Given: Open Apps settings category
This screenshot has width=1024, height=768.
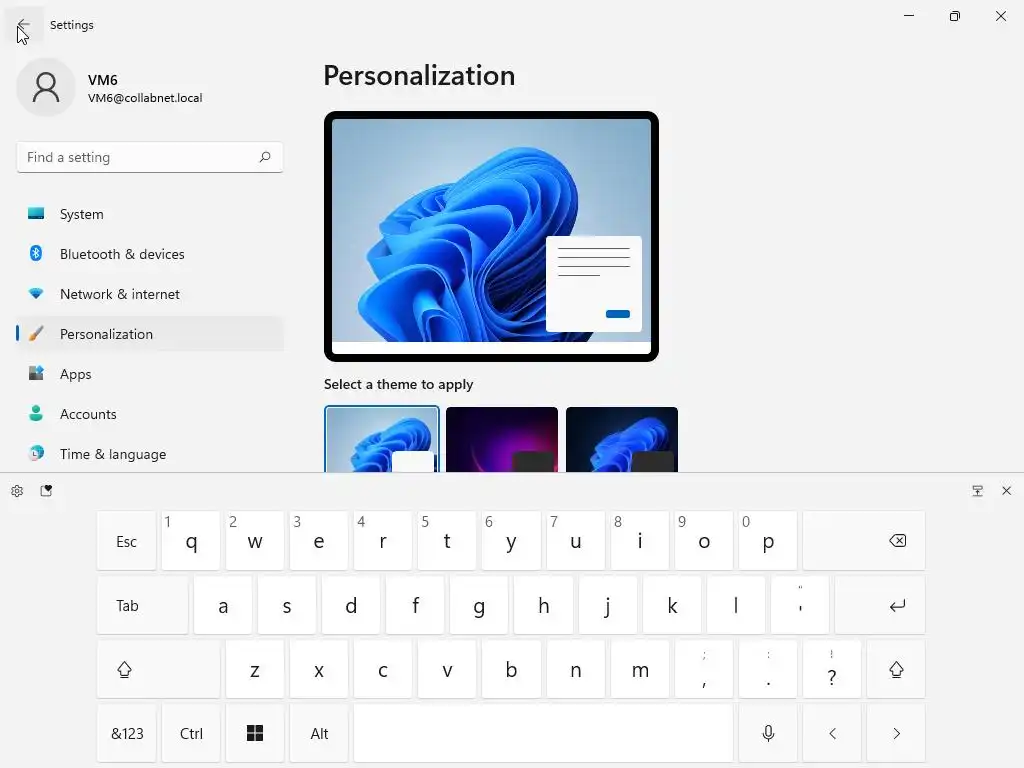Looking at the screenshot, I should tap(150, 374).
